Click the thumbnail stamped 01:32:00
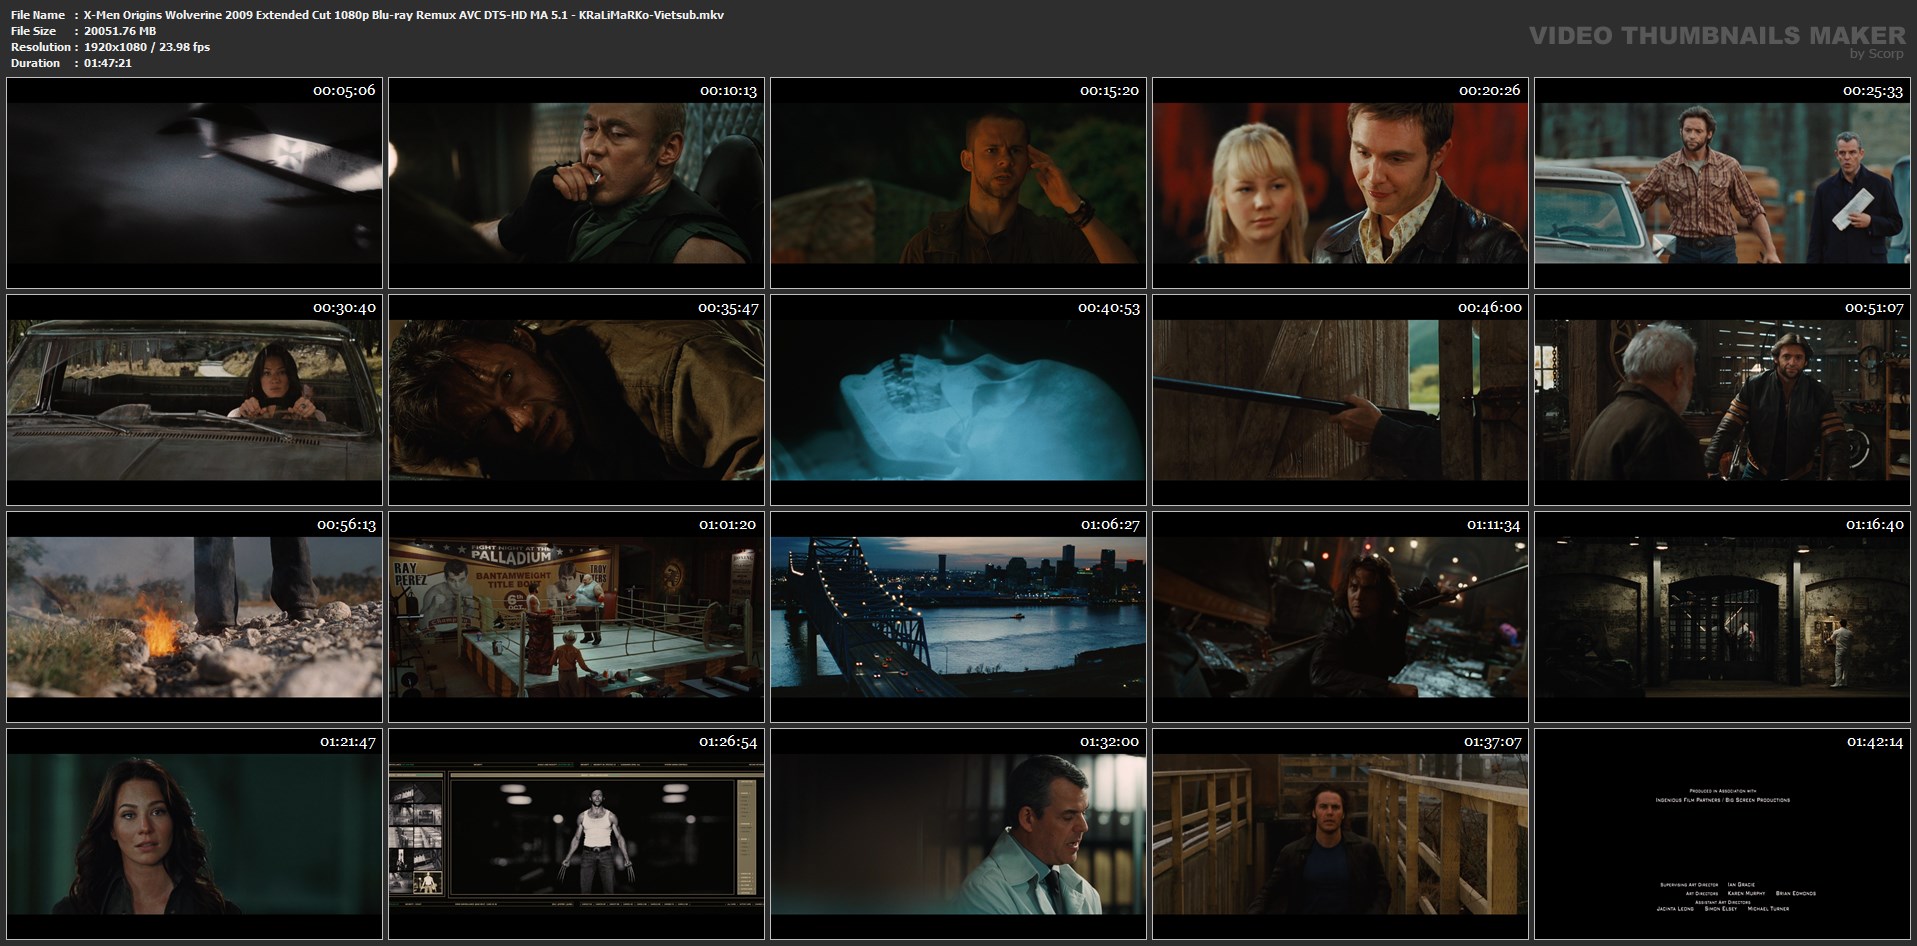 [x=958, y=834]
